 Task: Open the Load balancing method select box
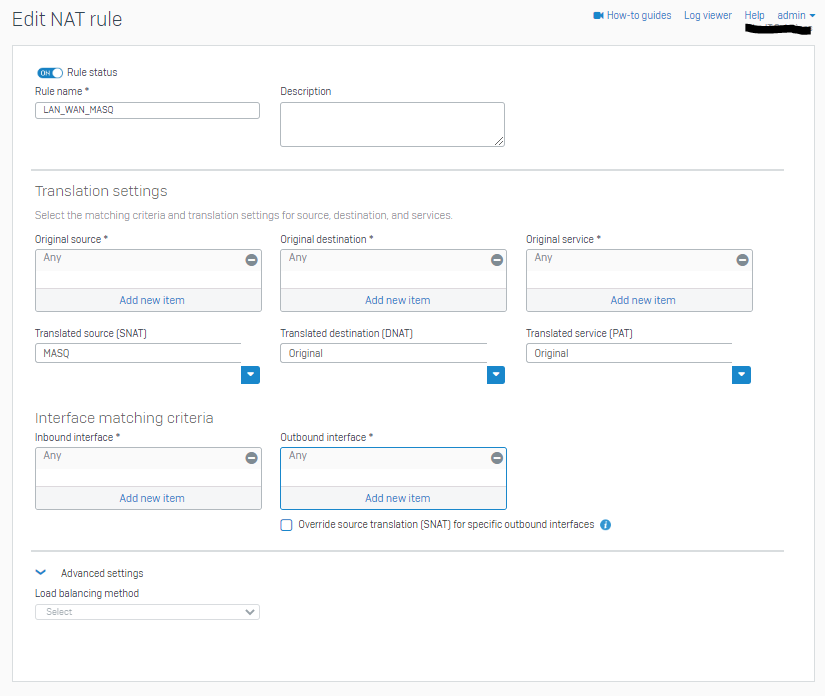click(147, 612)
